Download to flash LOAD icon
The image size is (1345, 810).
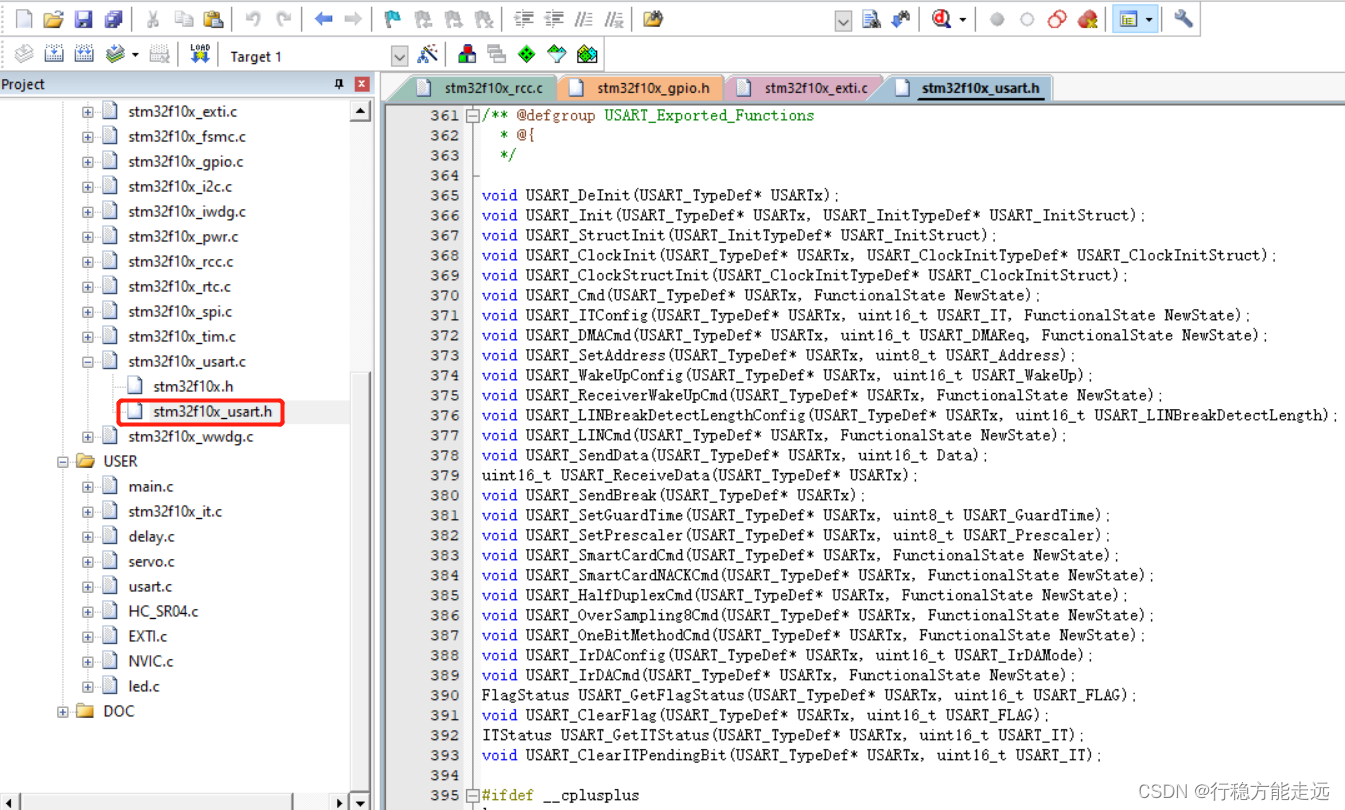click(x=200, y=55)
